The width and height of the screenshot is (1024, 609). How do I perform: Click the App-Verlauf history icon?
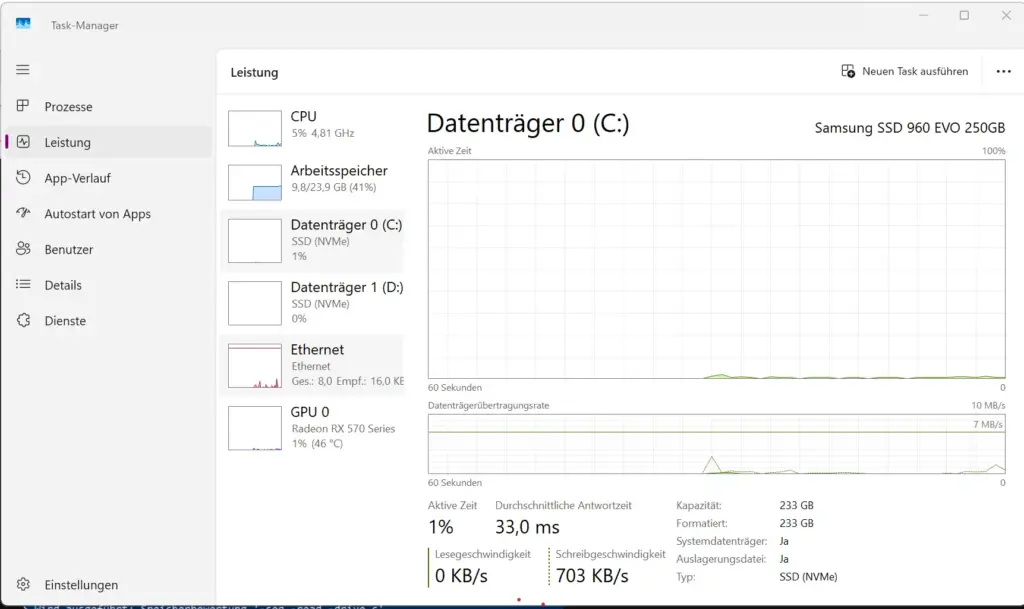23,178
